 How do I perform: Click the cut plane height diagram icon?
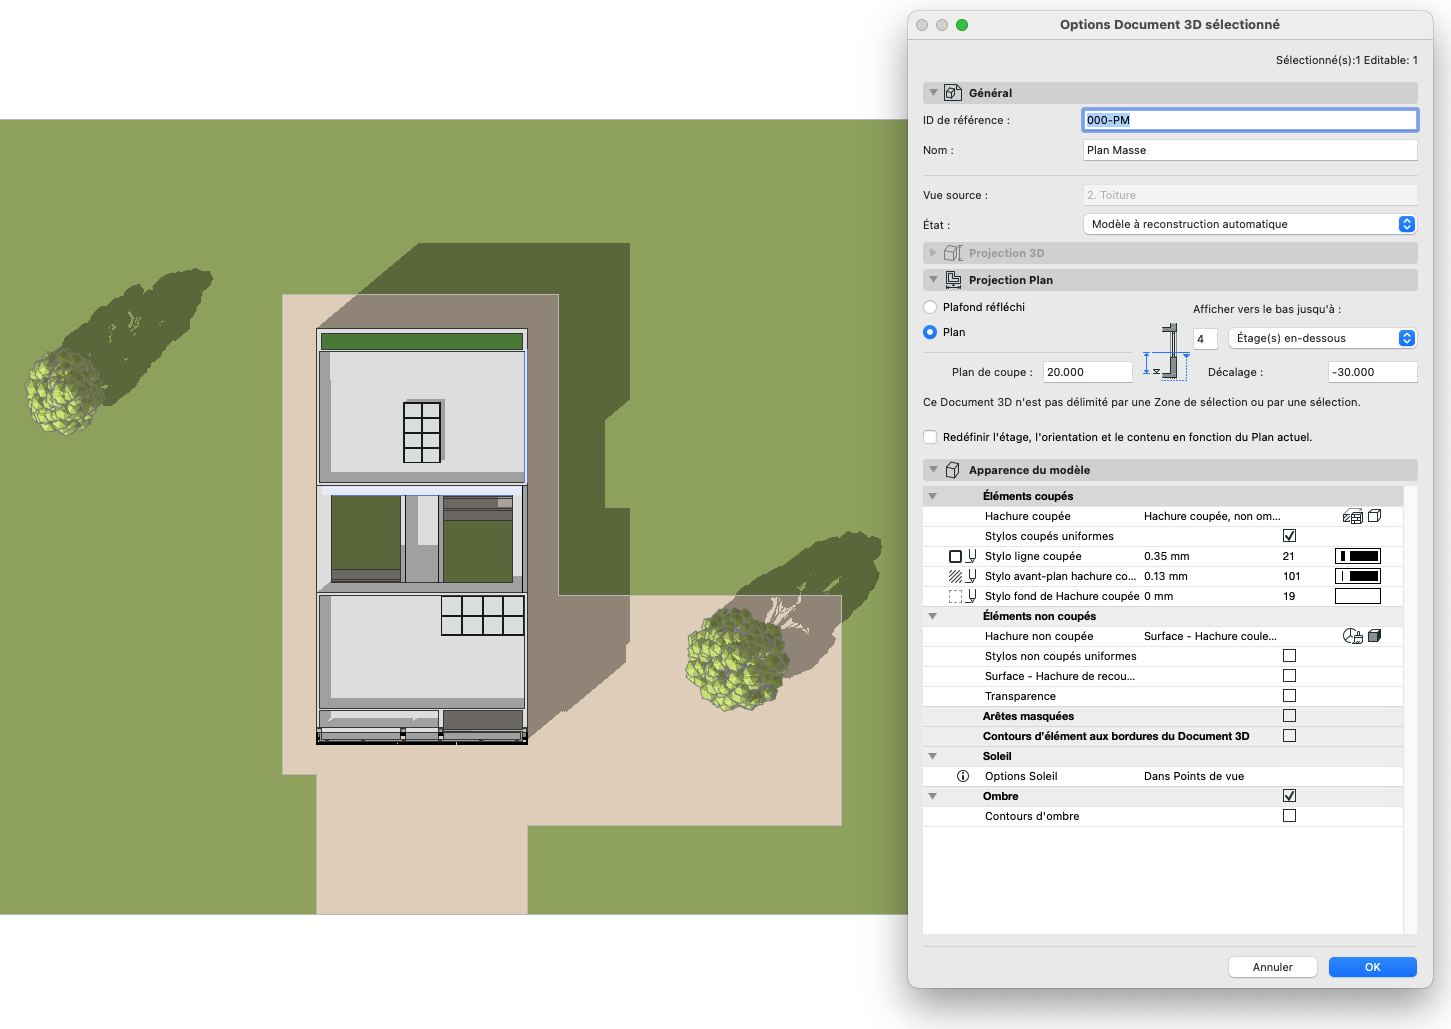1166,352
